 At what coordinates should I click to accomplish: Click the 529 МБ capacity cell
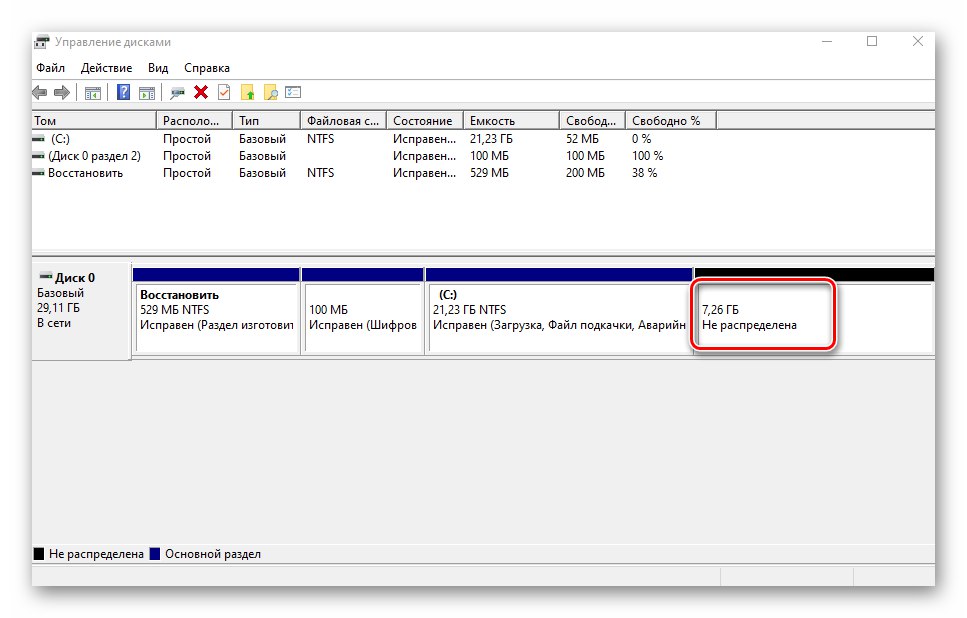pyautogui.click(x=489, y=173)
